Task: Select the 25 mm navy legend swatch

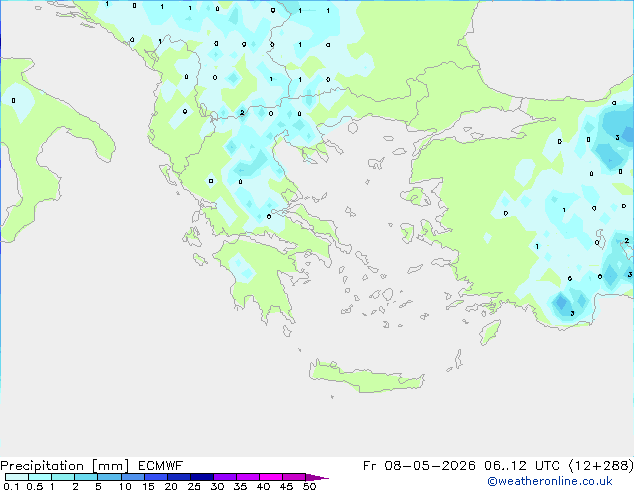Action: click(x=201, y=477)
